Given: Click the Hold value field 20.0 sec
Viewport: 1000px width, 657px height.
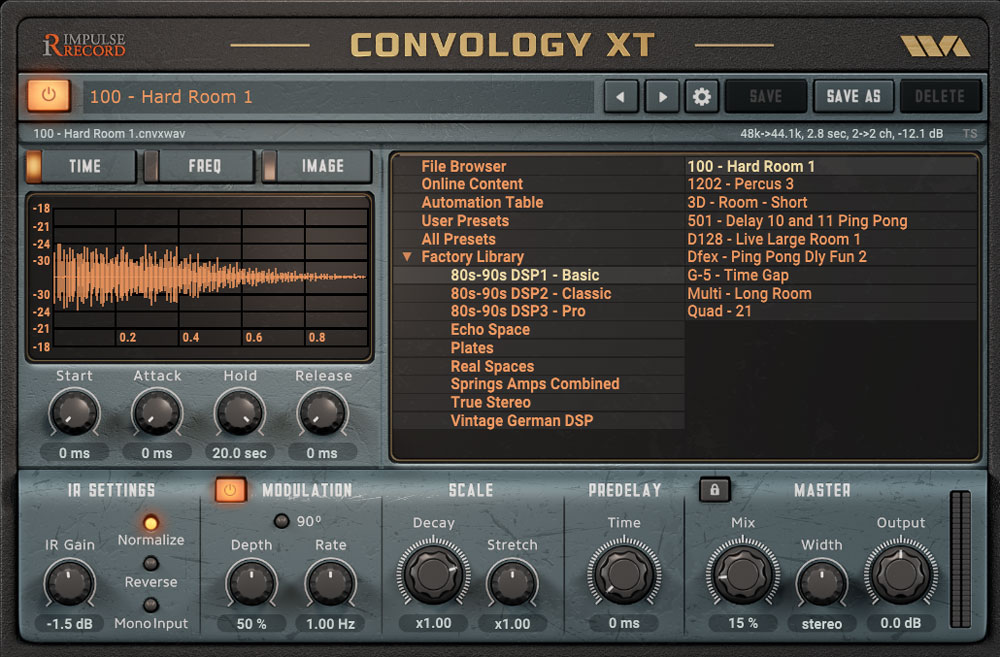Looking at the screenshot, I should click(240, 453).
